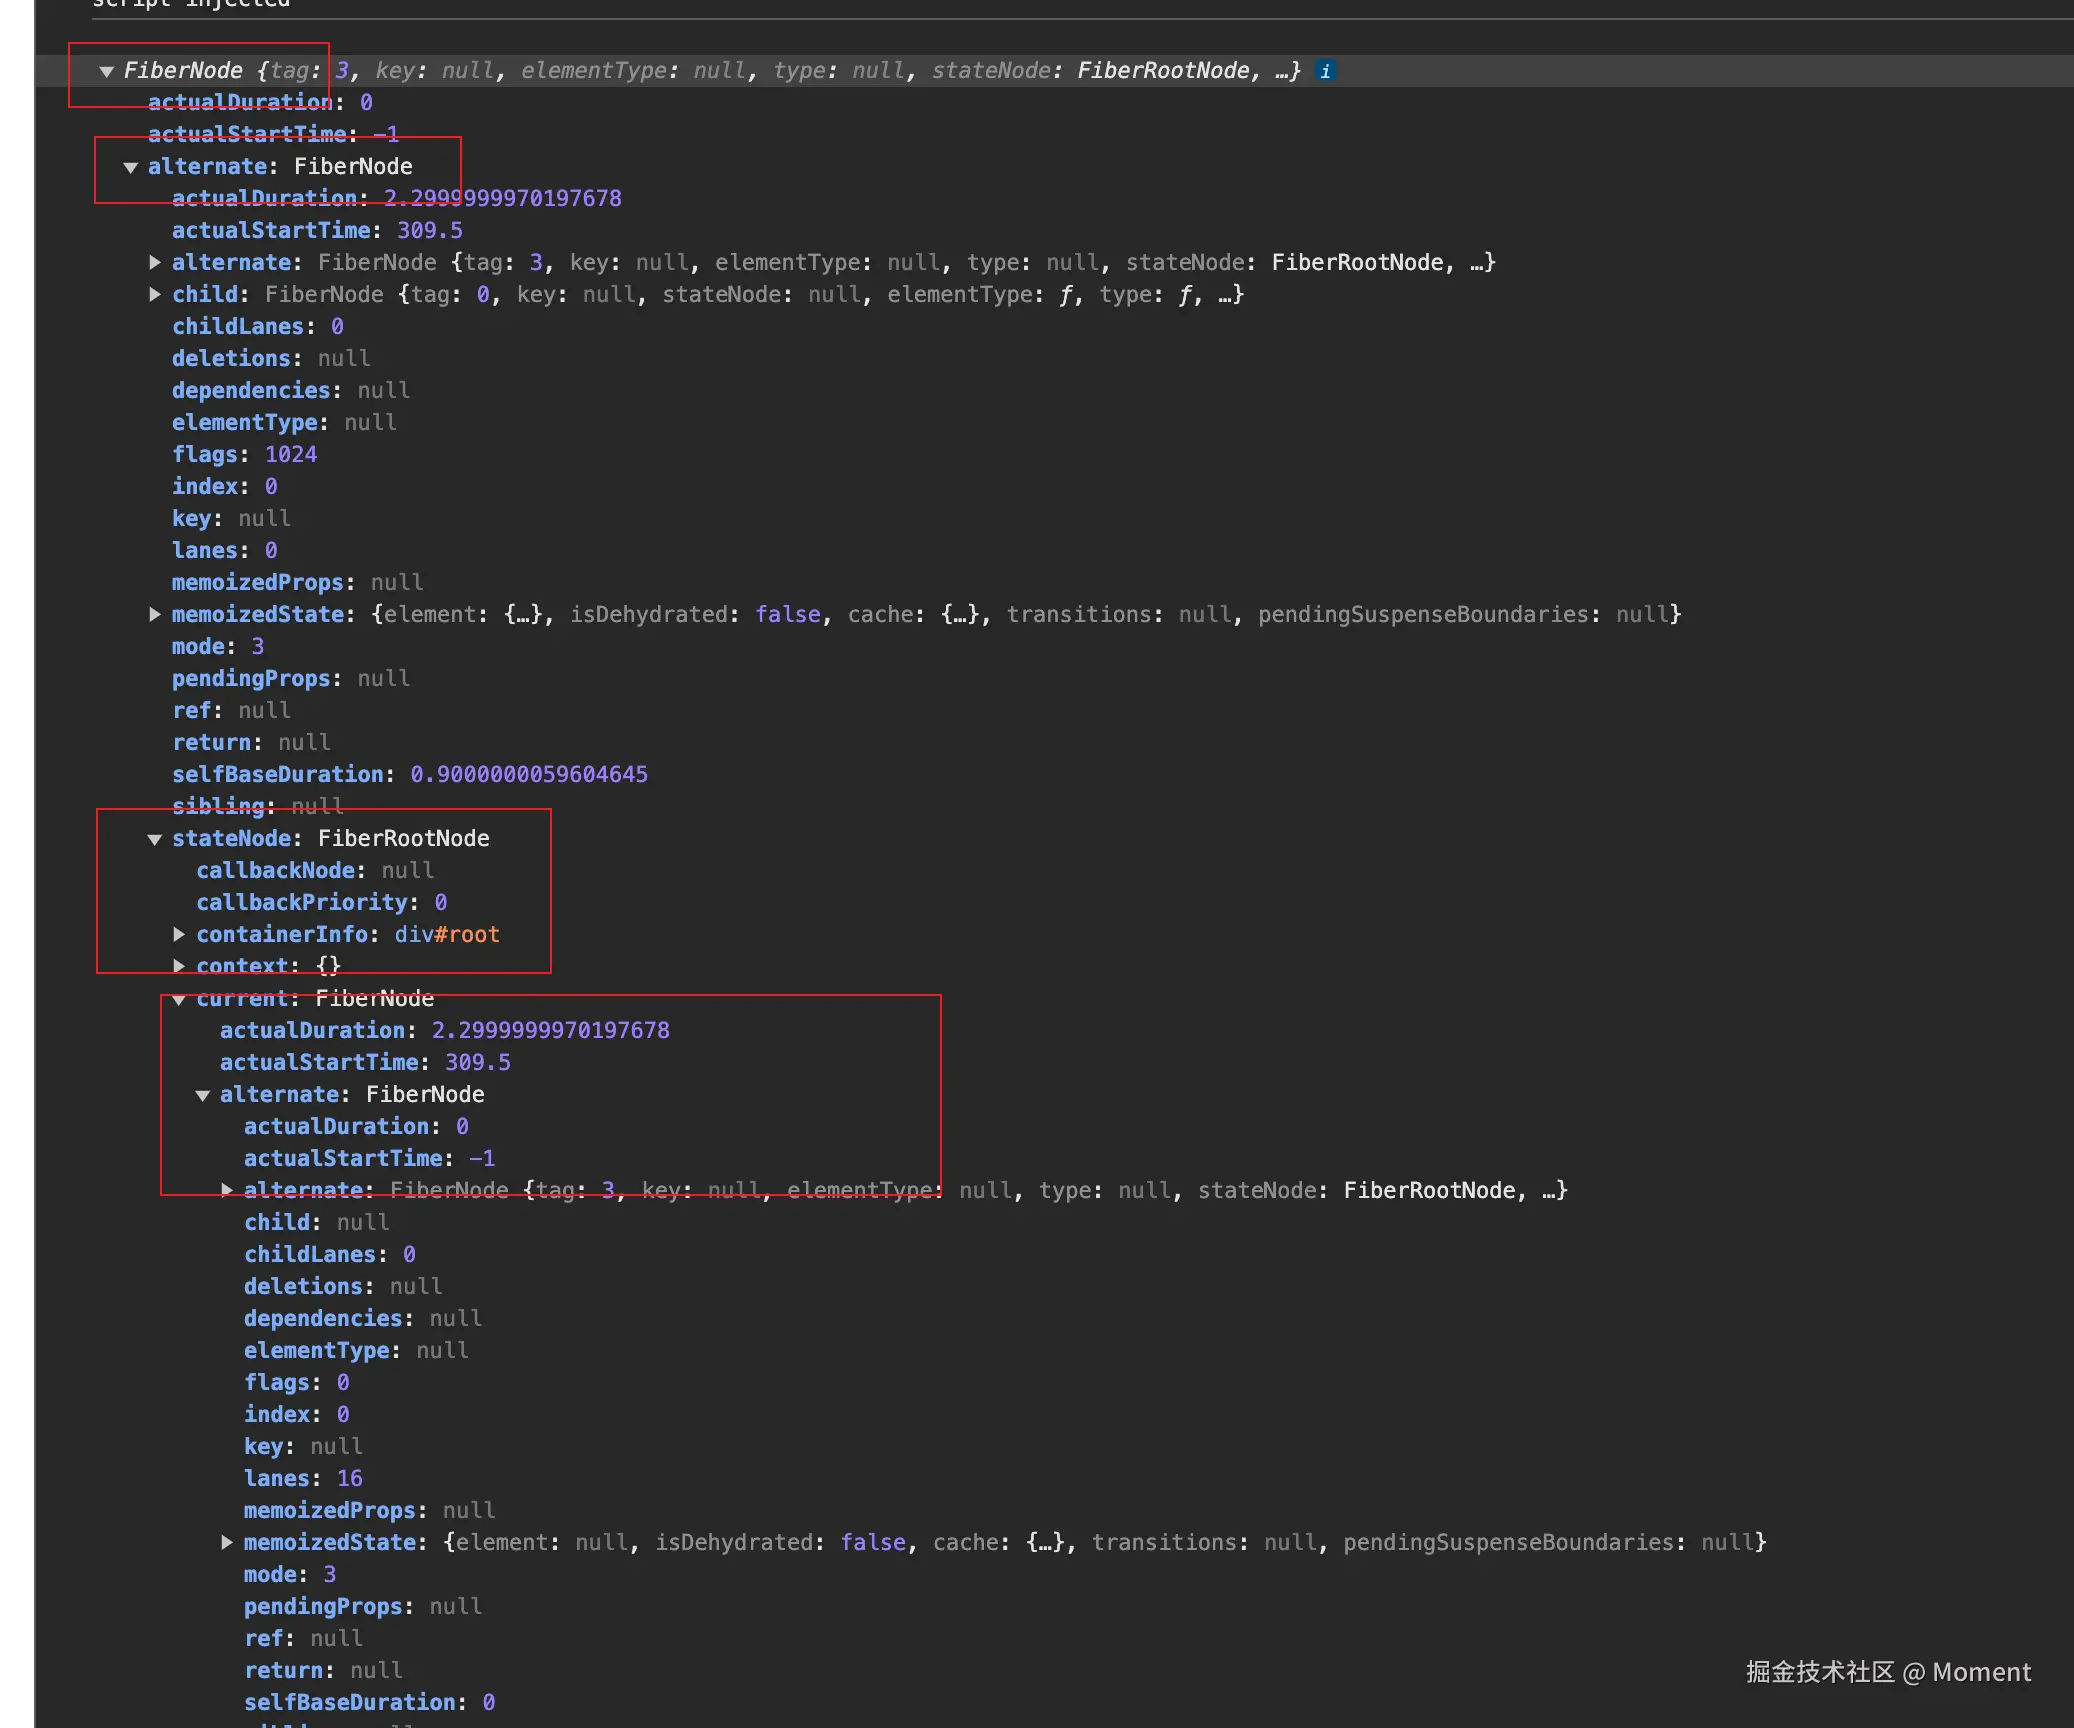Click the div#root element link
The height and width of the screenshot is (1728, 2074).
[447, 935]
